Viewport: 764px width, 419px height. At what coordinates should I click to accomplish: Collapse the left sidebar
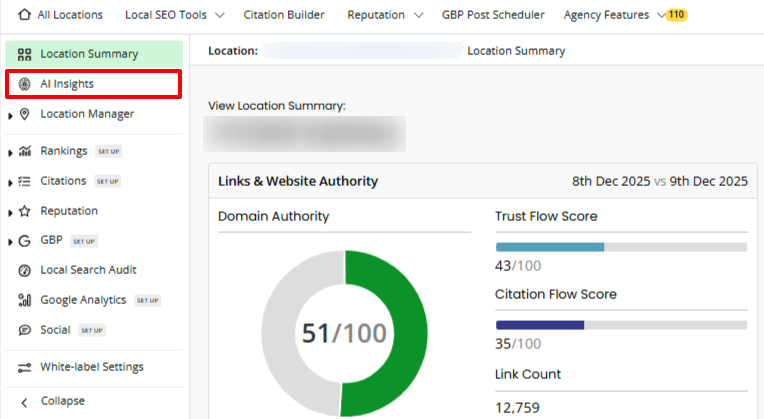click(62, 401)
